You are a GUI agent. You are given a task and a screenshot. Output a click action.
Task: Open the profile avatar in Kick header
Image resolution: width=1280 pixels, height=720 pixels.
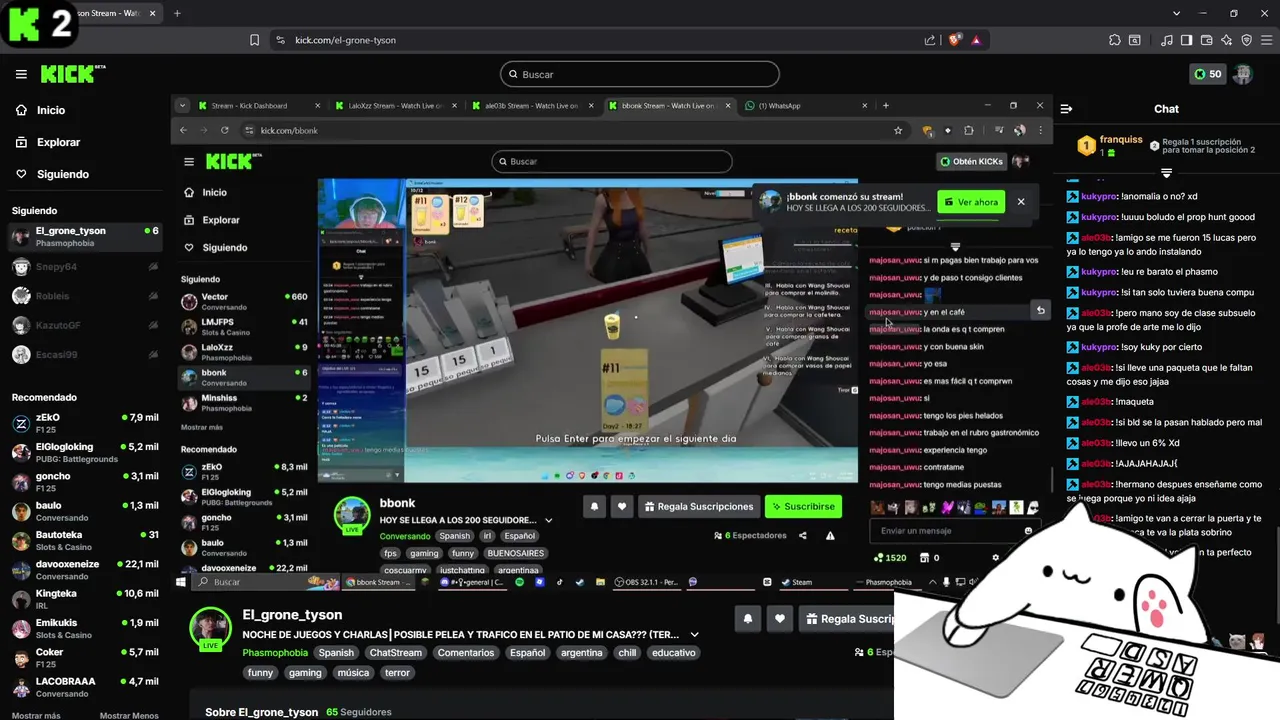pos(1242,74)
